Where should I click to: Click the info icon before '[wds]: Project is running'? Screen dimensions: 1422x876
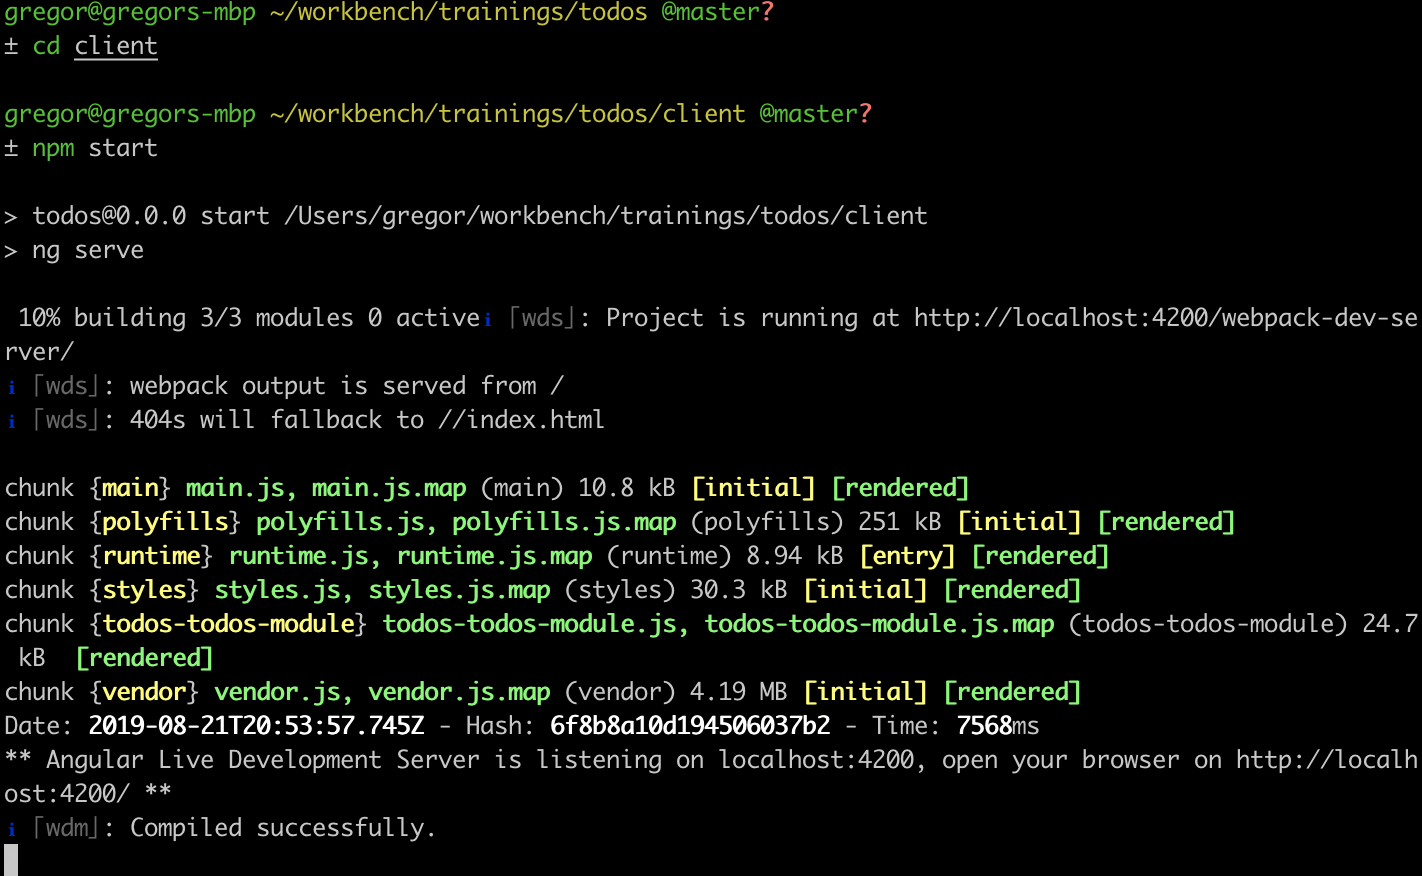click(488, 318)
